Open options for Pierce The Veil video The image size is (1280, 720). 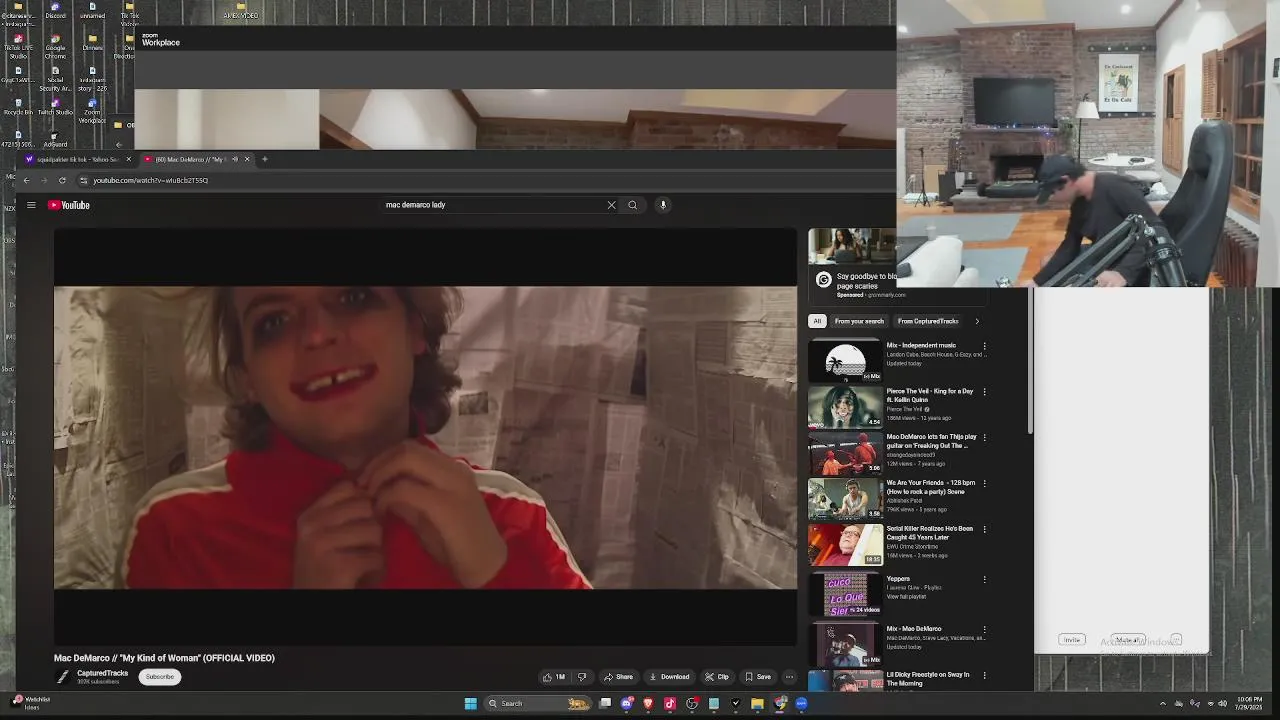[984, 392]
